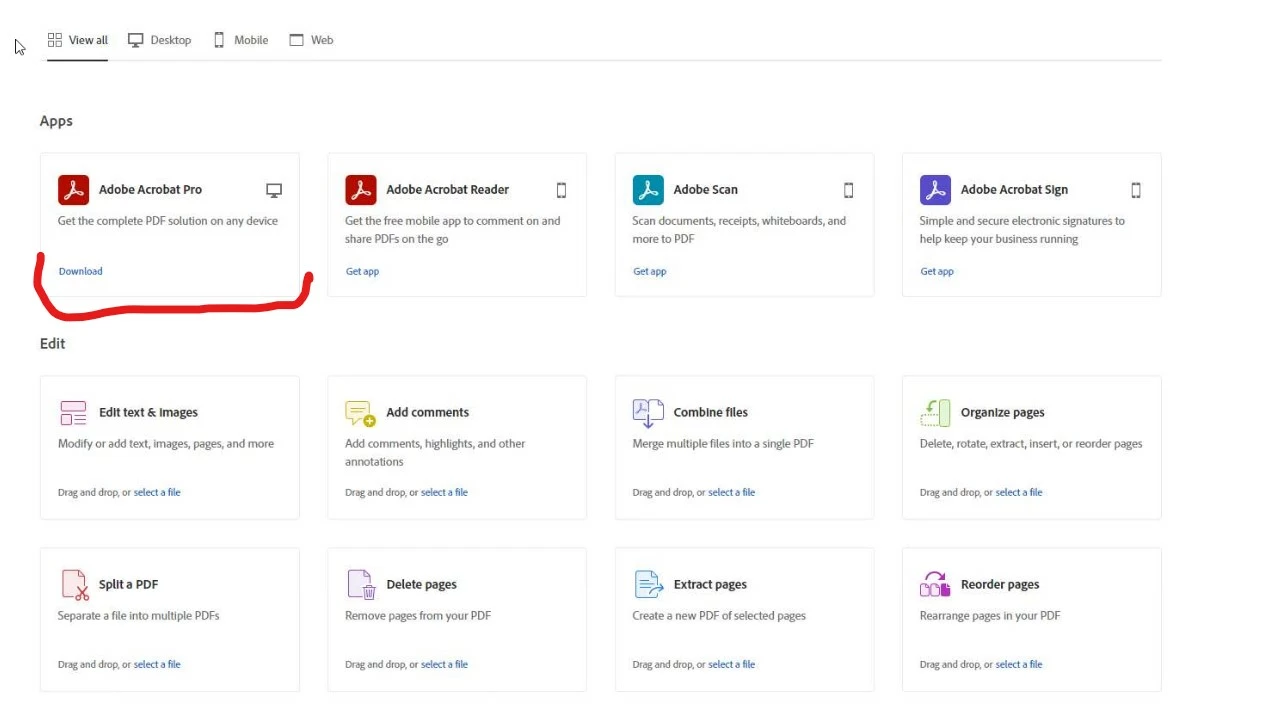This screenshot has width=1264, height=710.
Task: Select the Extract pages heading
Action: pyautogui.click(x=710, y=584)
